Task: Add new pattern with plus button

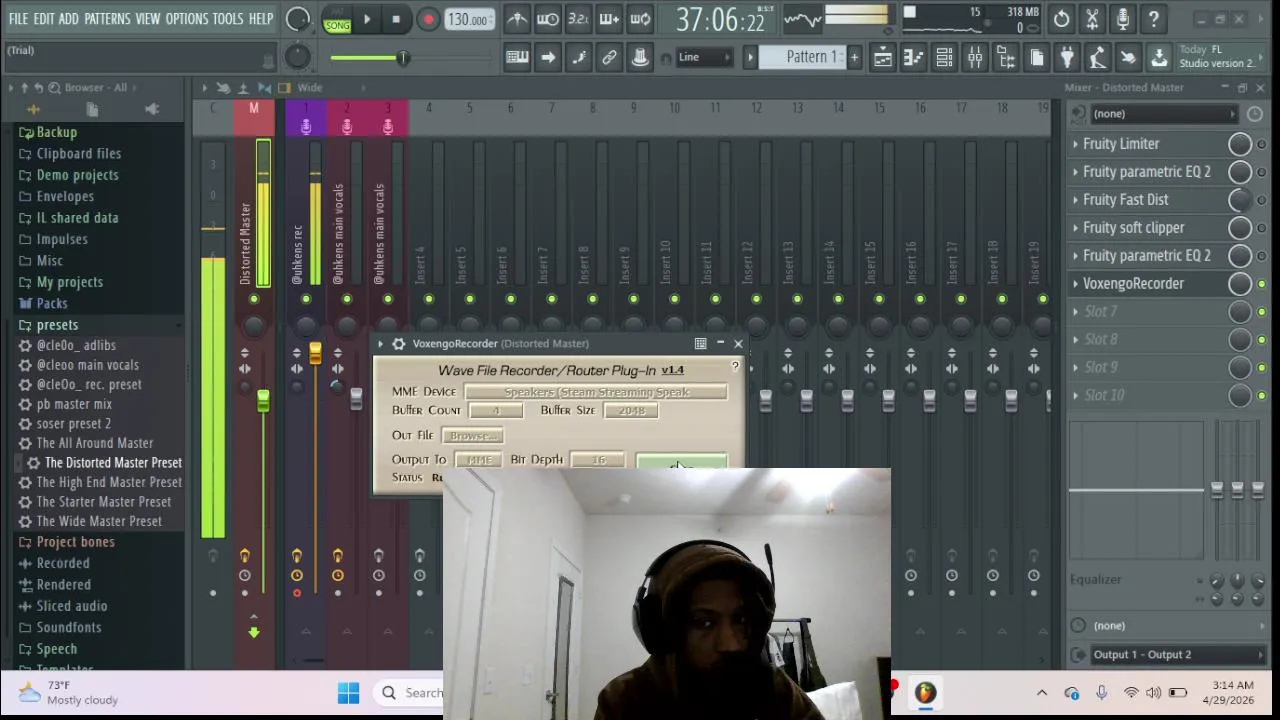Action: [x=854, y=57]
